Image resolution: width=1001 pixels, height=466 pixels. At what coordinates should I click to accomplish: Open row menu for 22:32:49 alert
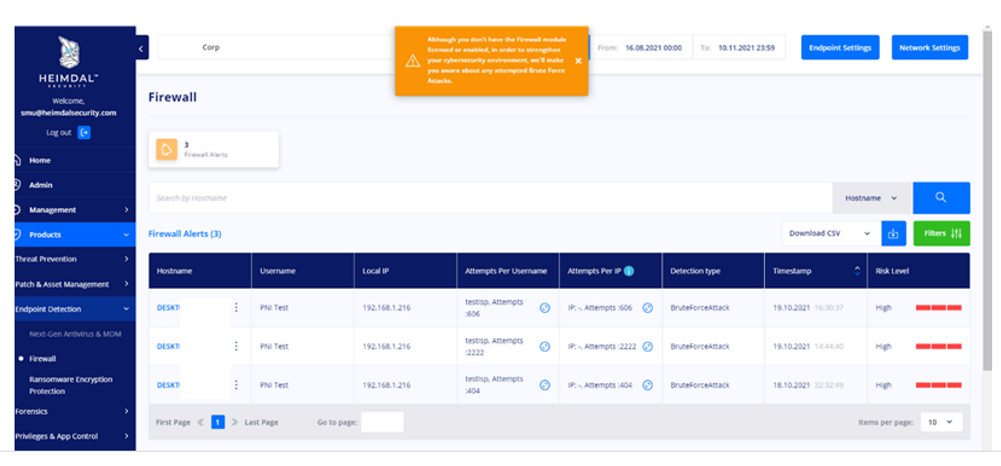[x=236, y=385]
